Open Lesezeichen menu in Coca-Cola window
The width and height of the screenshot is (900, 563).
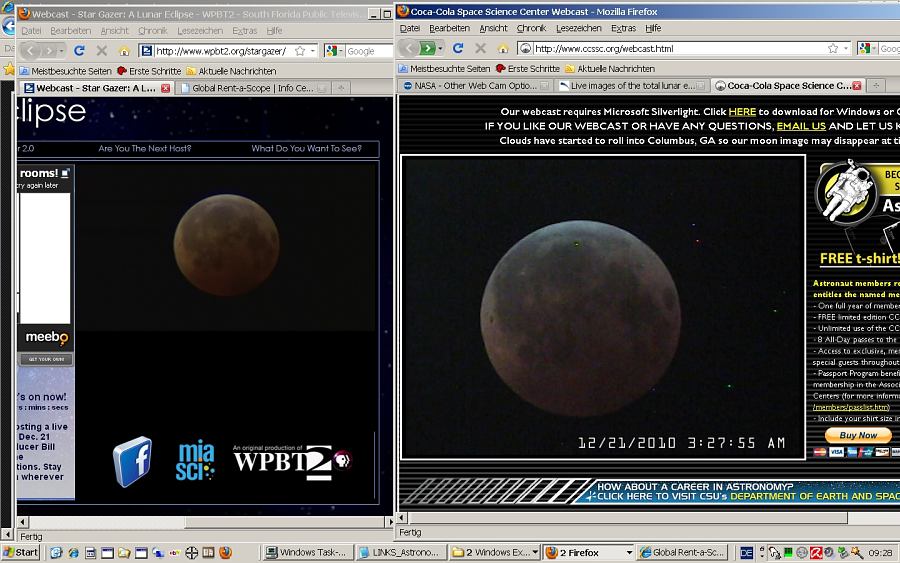(579, 28)
